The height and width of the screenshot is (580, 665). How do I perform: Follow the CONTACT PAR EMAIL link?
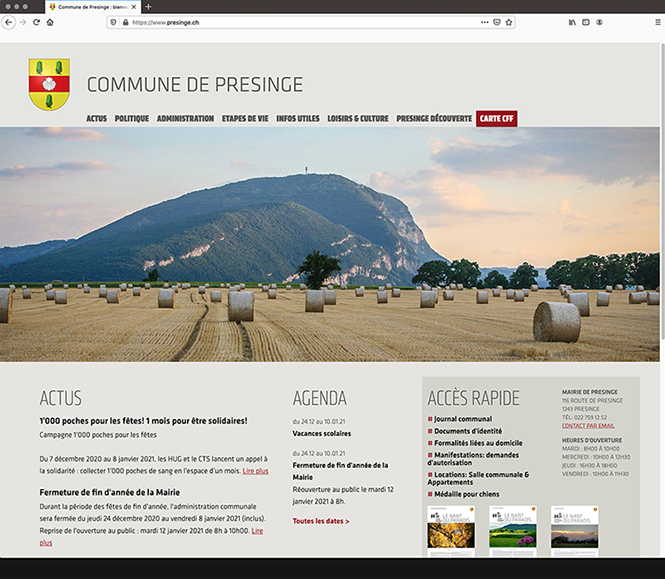(x=588, y=425)
